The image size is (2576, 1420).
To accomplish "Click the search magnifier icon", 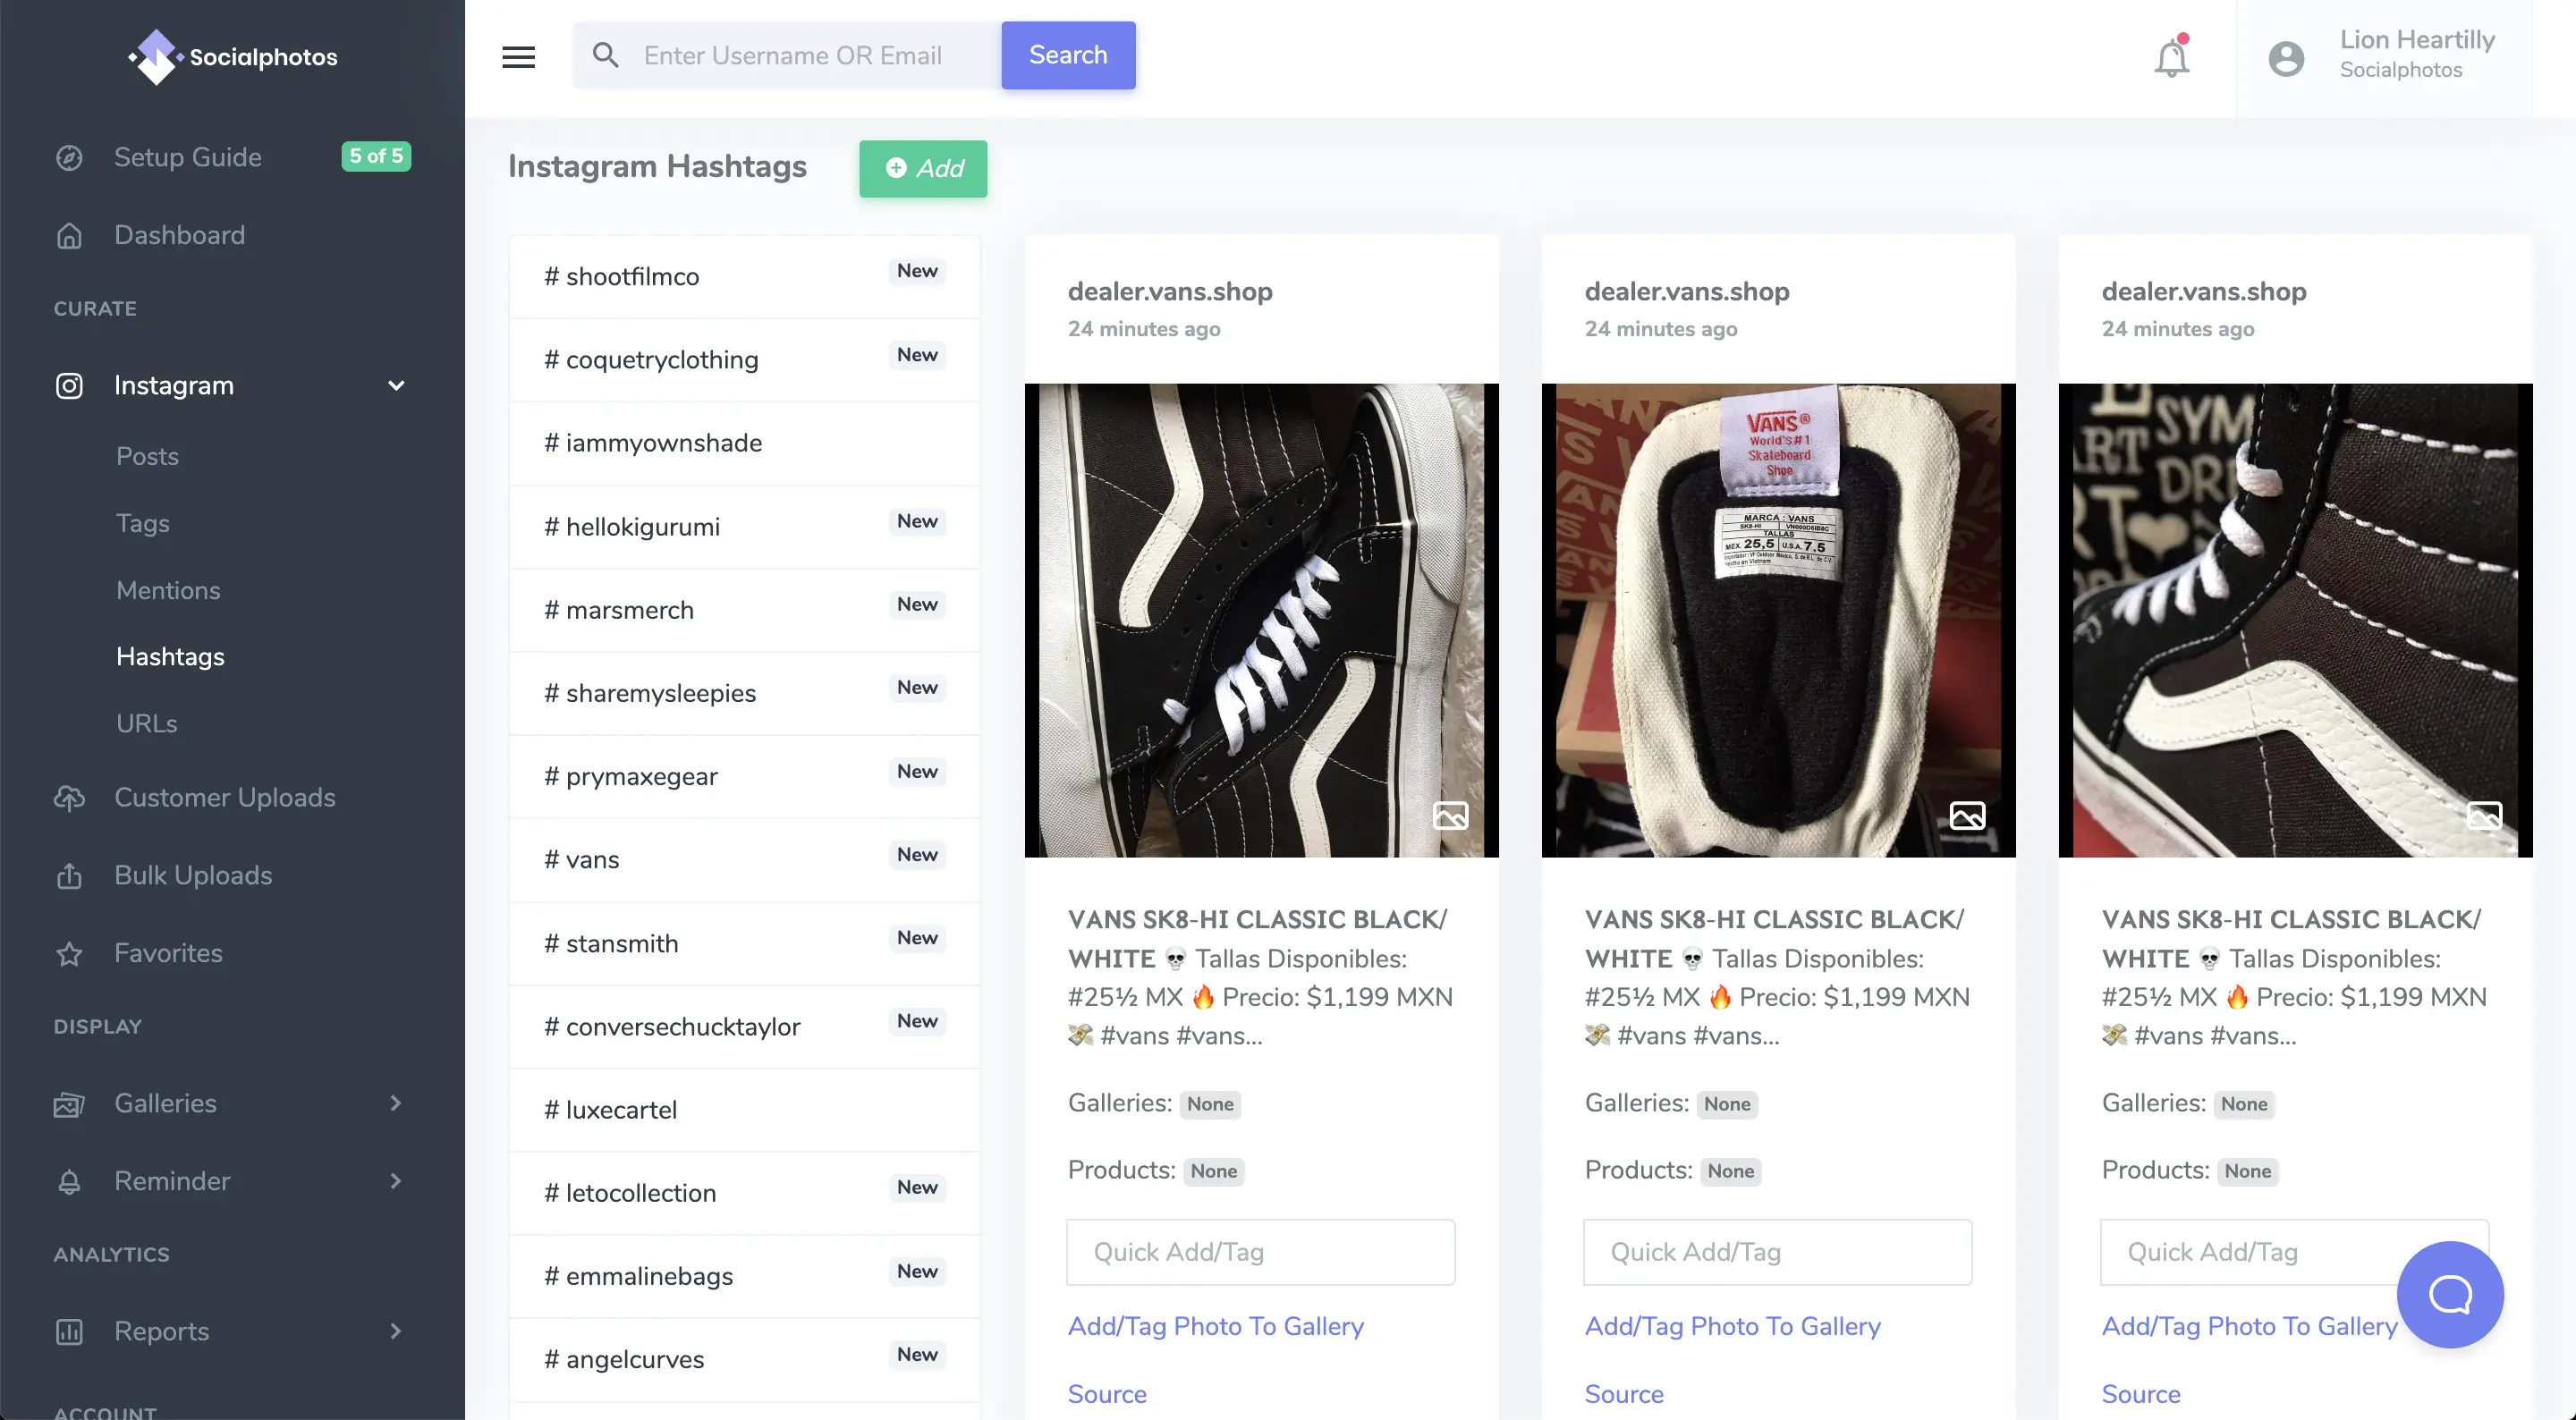I will (605, 55).
